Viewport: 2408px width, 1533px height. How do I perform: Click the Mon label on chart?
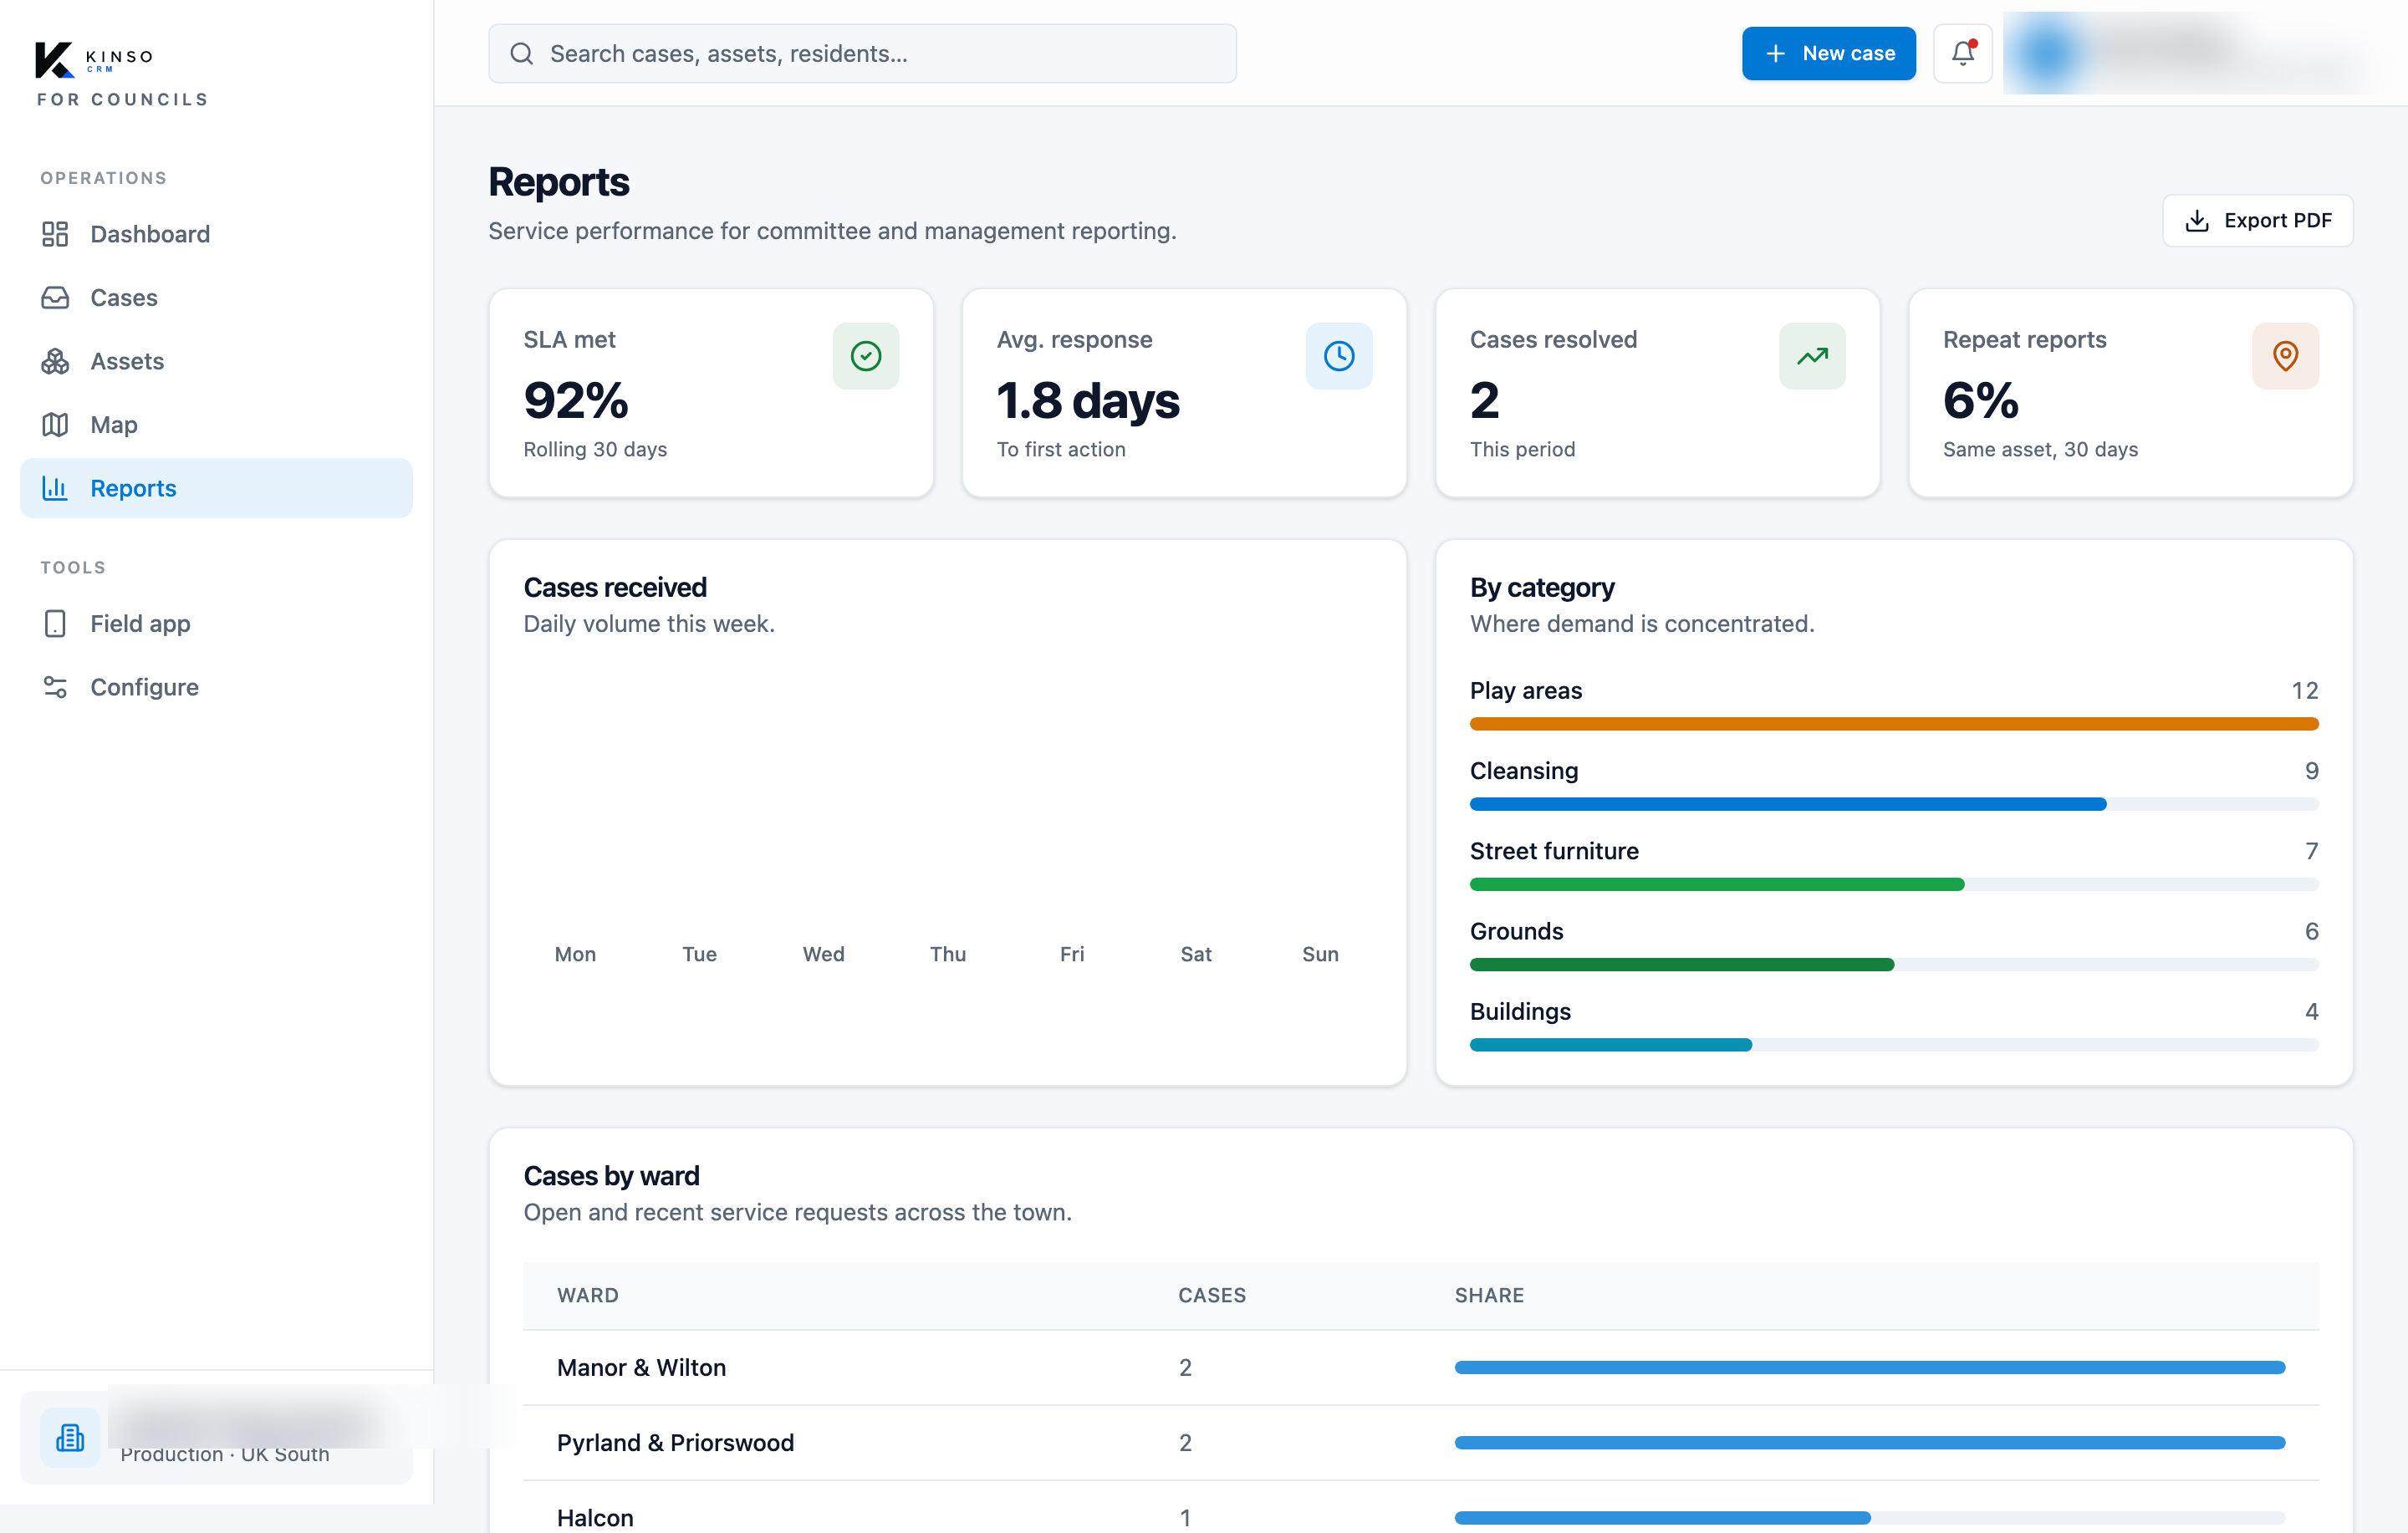[x=575, y=954]
